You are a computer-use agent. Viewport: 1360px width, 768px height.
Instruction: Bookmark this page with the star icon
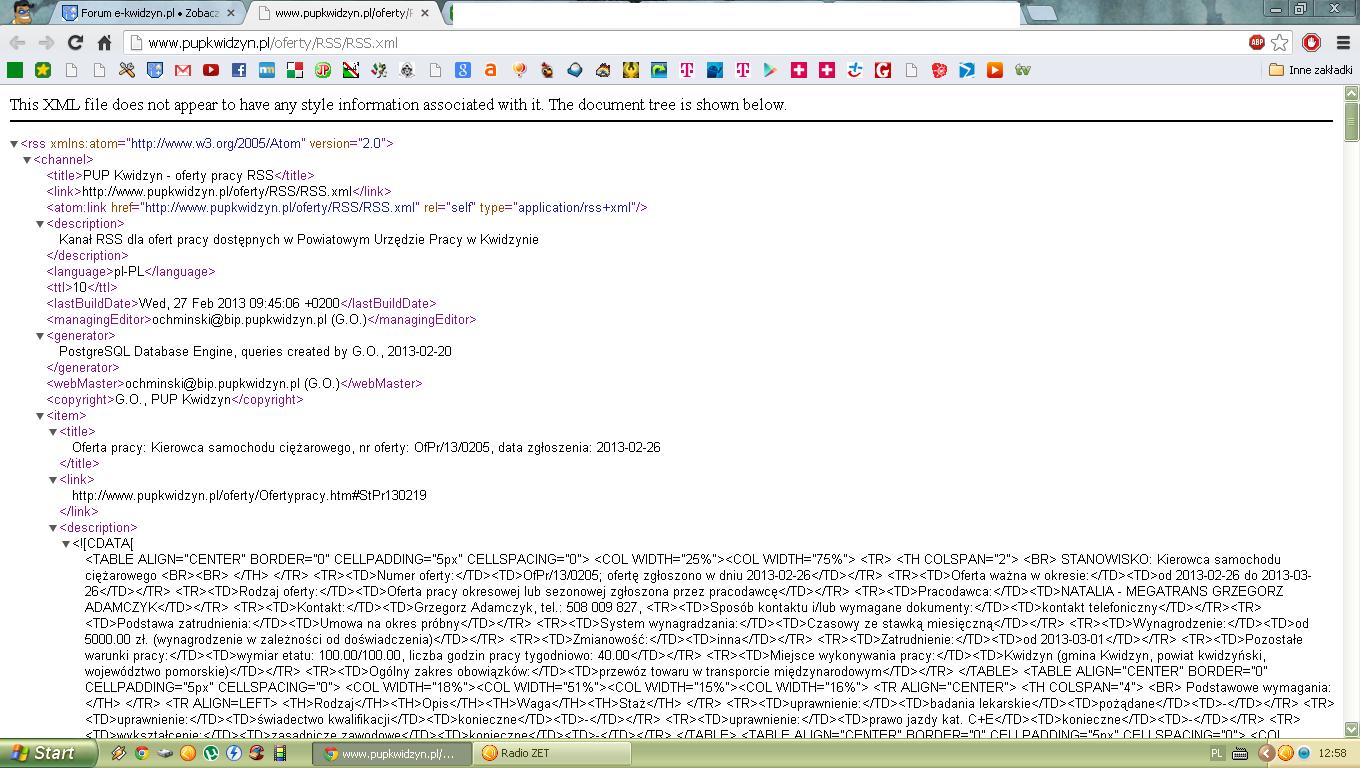(1280, 42)
